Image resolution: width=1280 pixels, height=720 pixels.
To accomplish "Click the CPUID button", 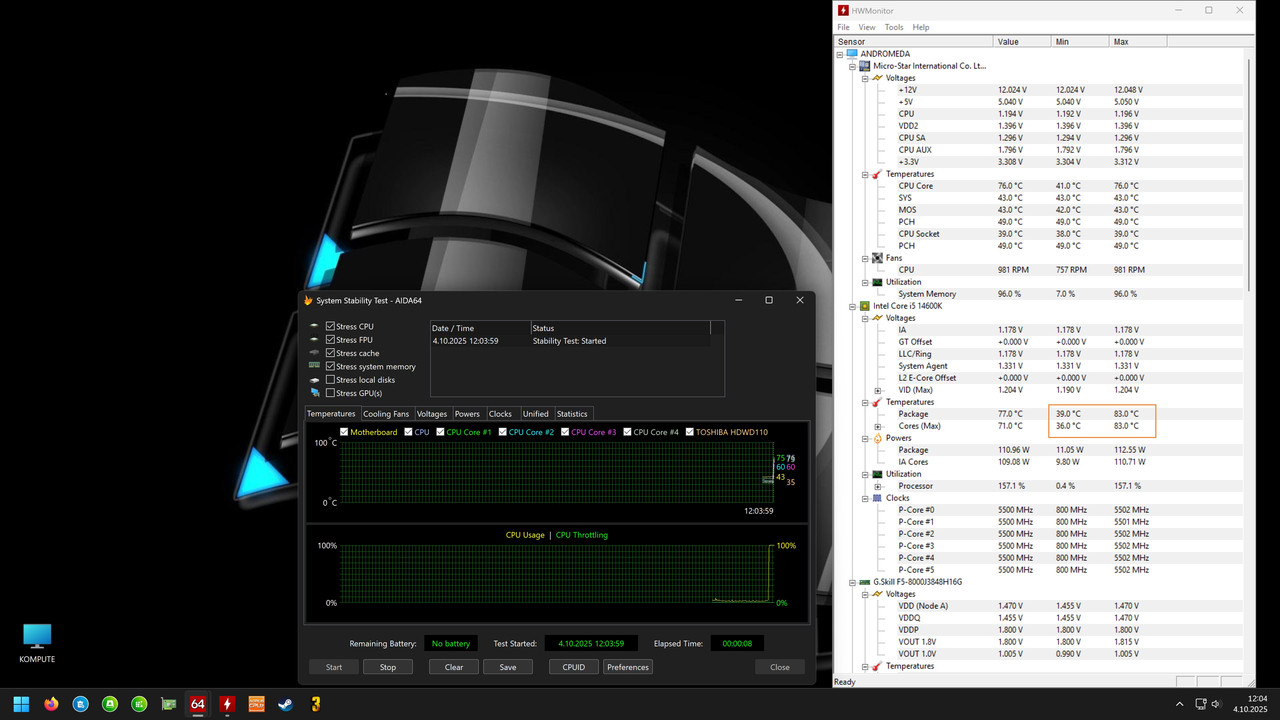I will tap(574, 667).
